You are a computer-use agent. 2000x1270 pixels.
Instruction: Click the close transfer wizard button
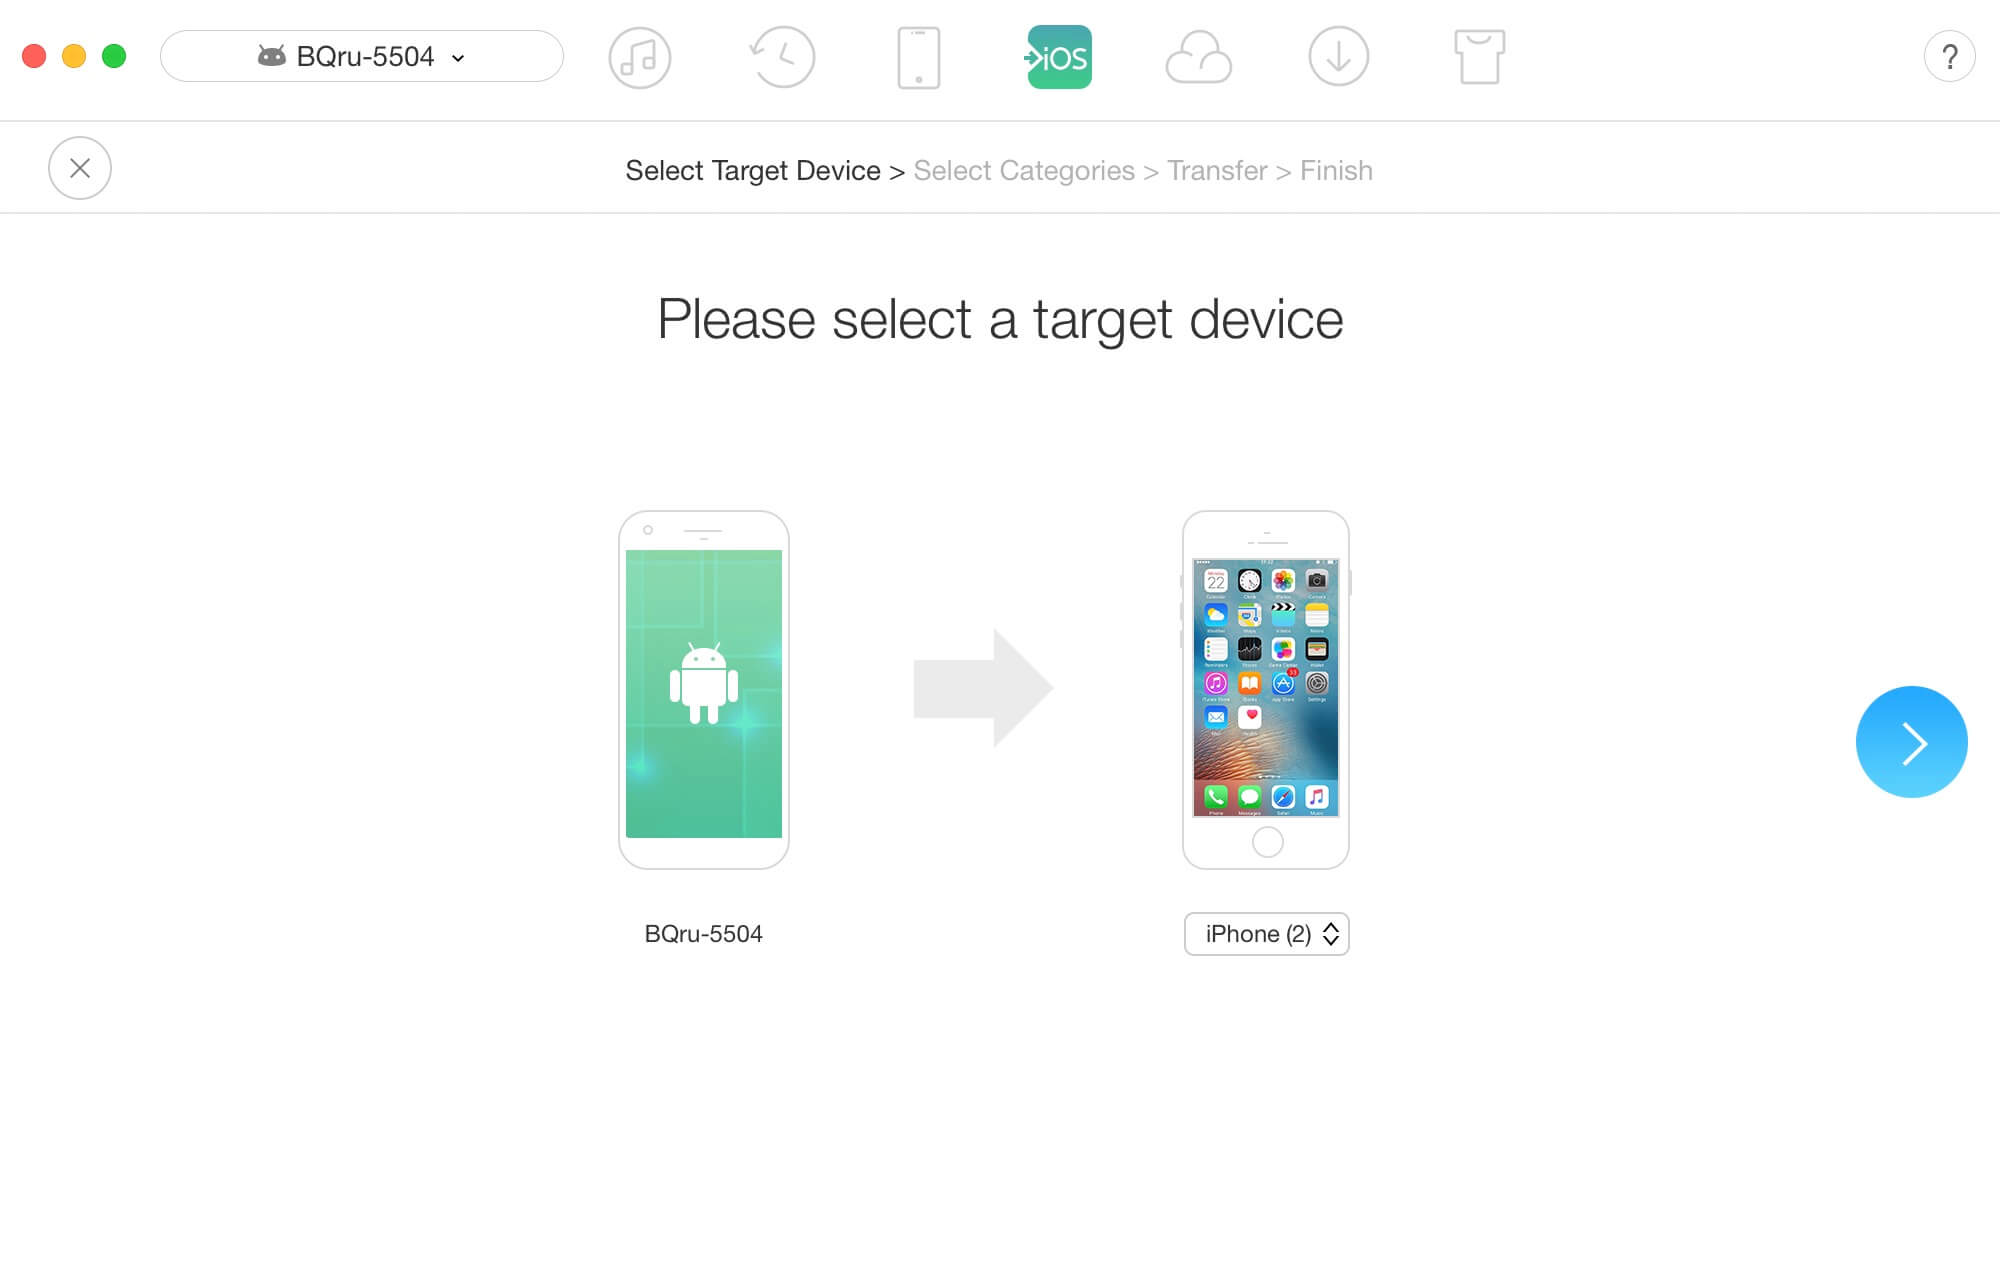coord(80,168)
